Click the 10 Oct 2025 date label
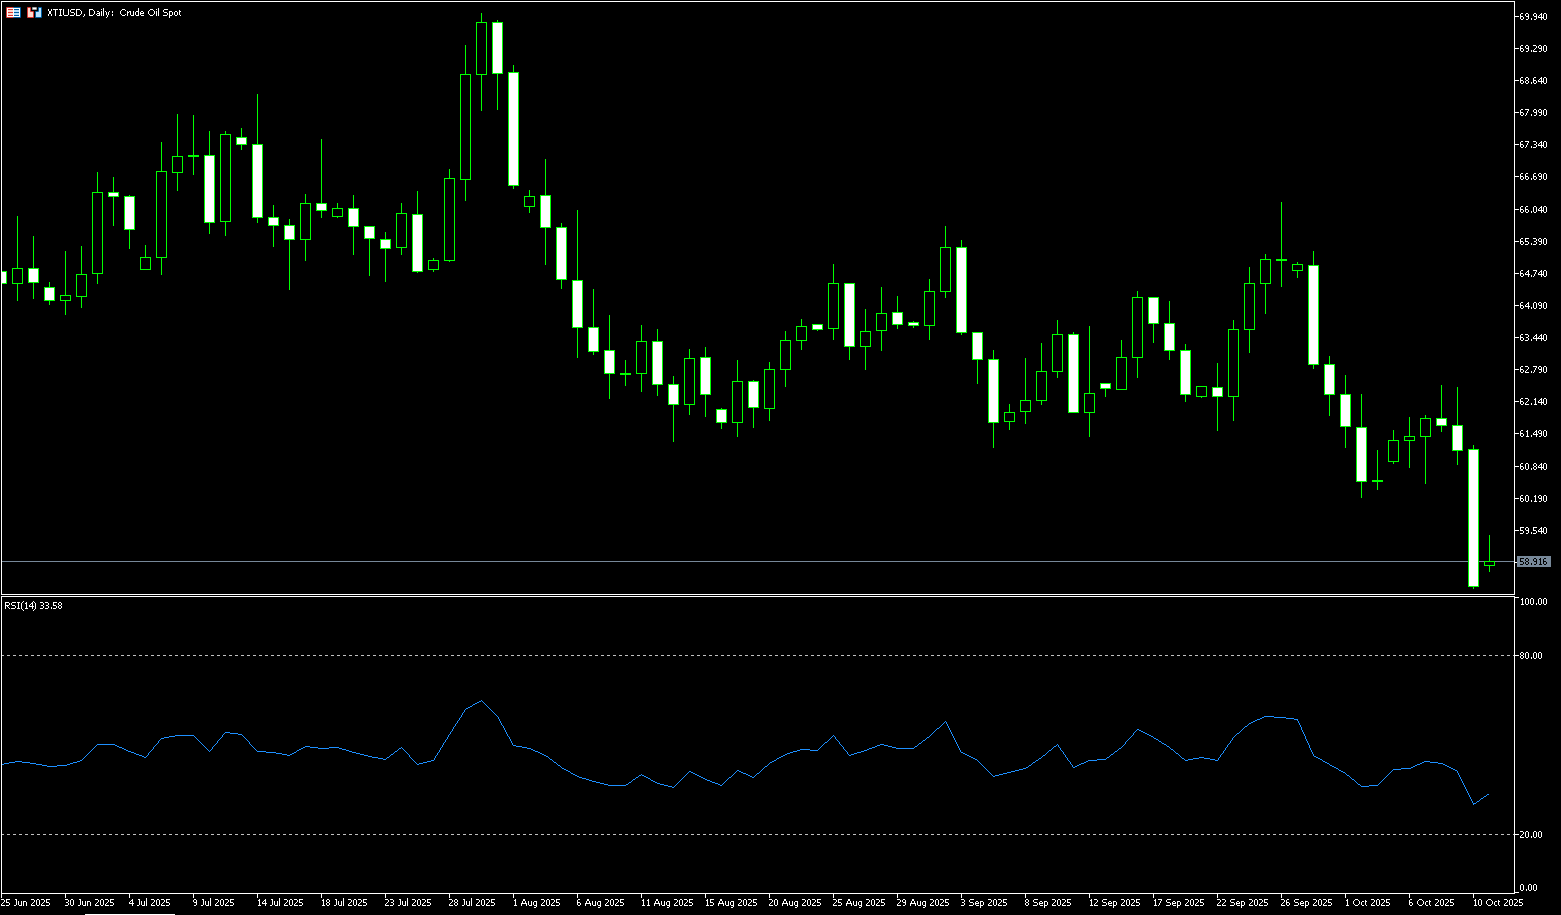This screenshot has width=1561, height=915. click(1498, 902)
